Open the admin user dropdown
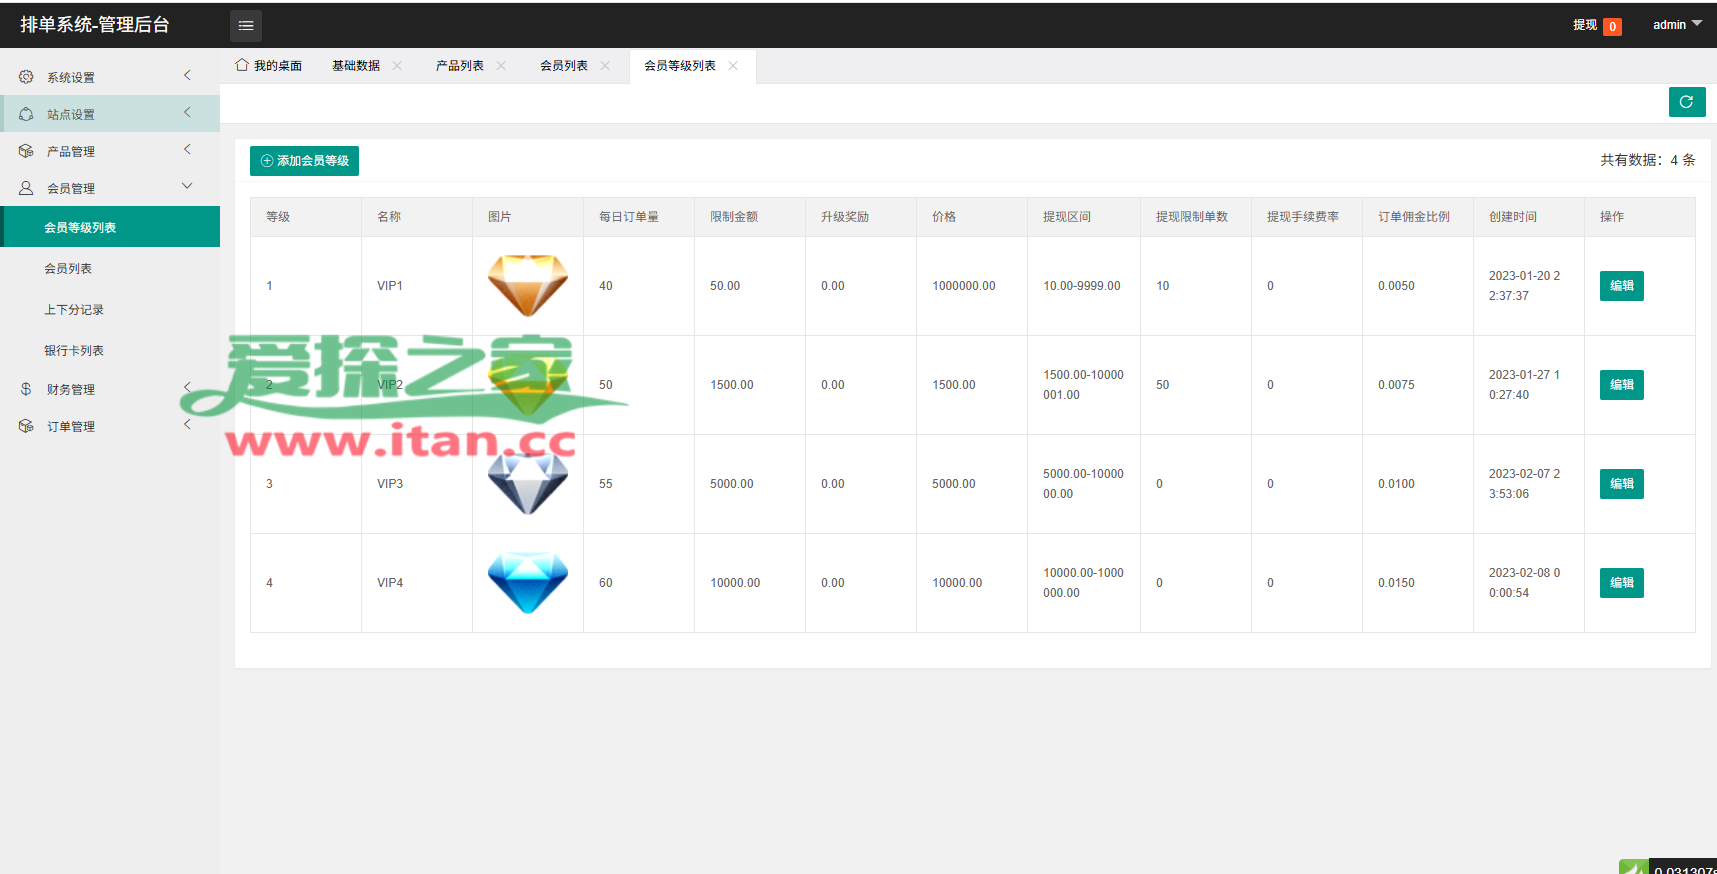 (x=1677, y=25)
